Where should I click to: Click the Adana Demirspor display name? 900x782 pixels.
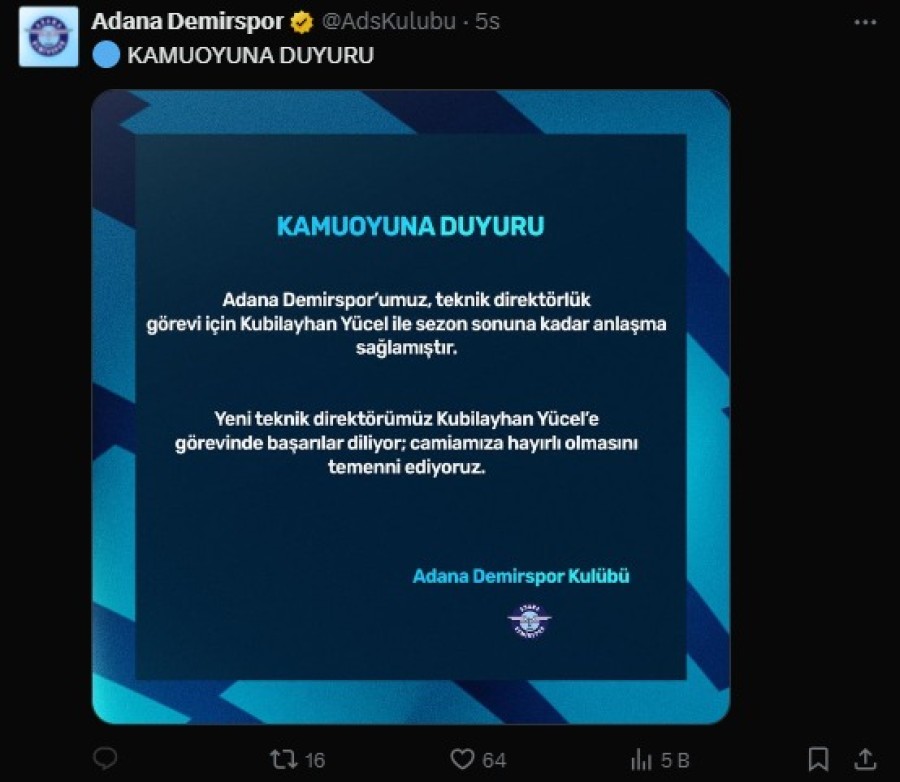(187, 21)
